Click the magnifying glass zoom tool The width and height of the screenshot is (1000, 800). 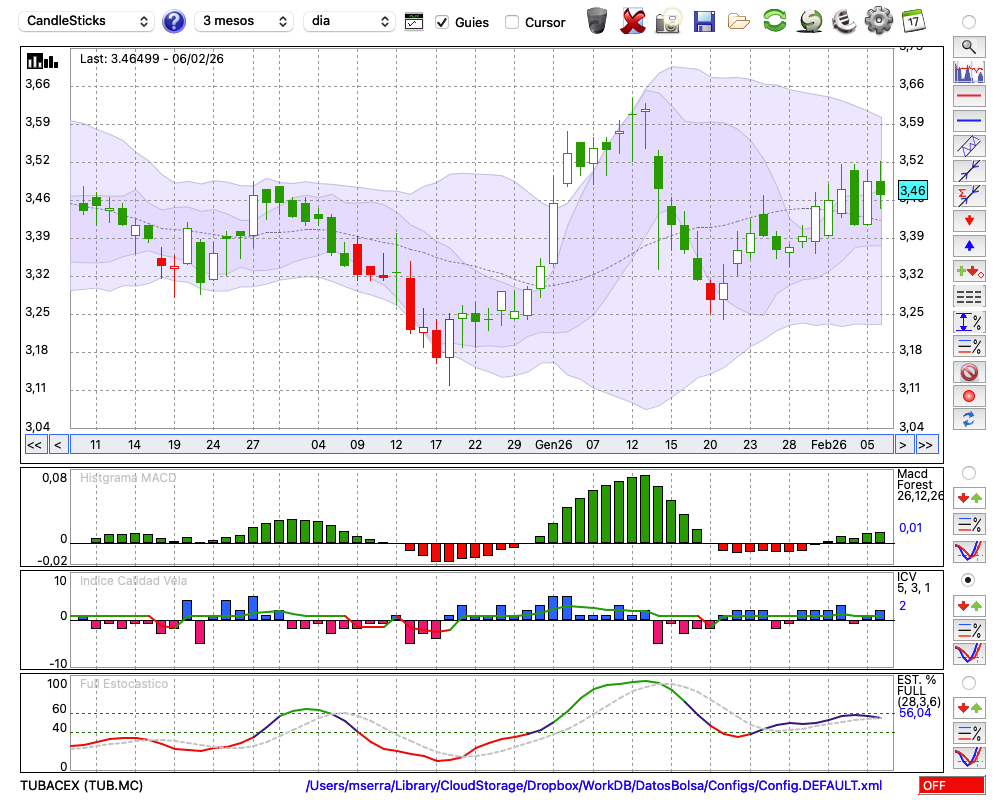point(968,46)
